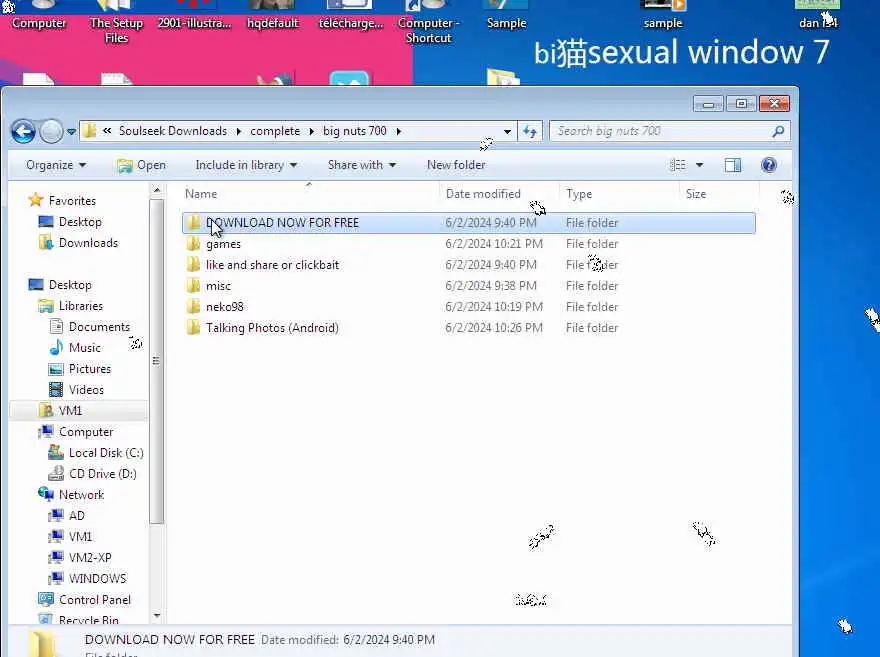Click the neko98 folder name
Screen dimensions: 880x657
click(x=224, y=307)
